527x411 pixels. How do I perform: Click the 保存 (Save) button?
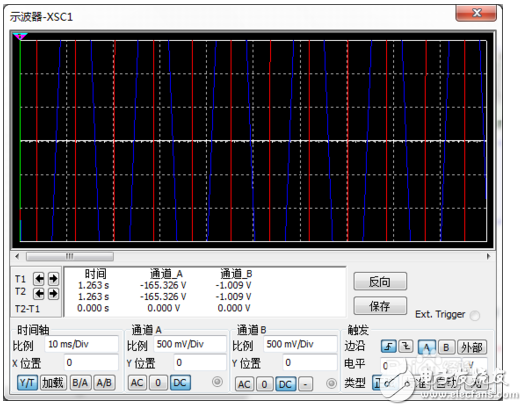tap(380, 306)
